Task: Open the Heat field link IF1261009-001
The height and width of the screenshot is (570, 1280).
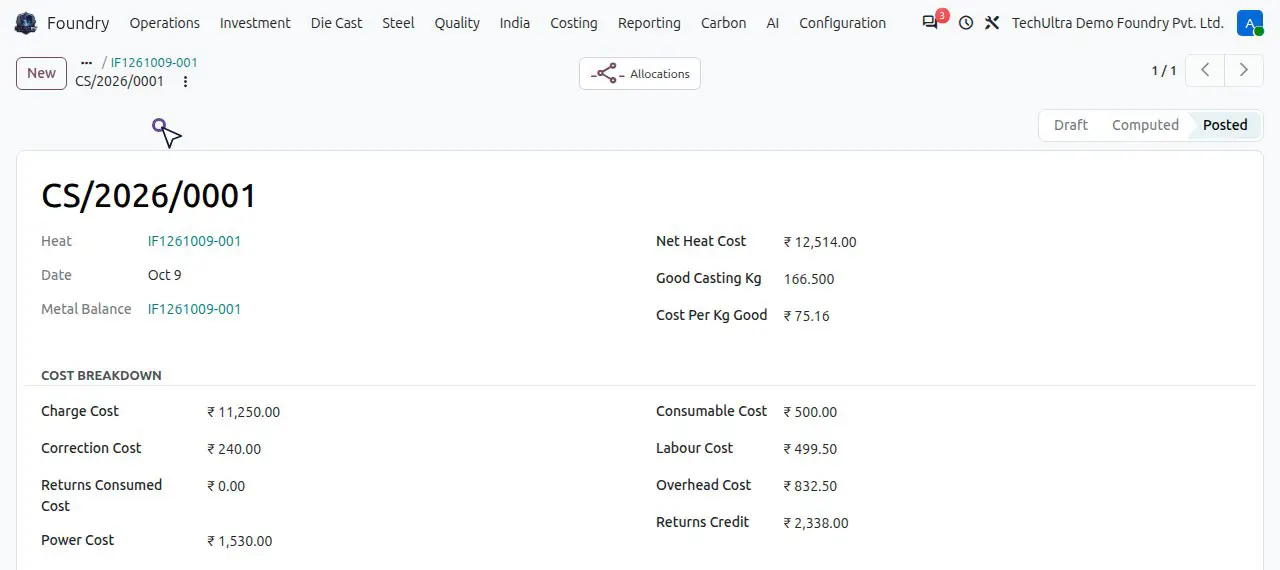Action: pos(194,241)
